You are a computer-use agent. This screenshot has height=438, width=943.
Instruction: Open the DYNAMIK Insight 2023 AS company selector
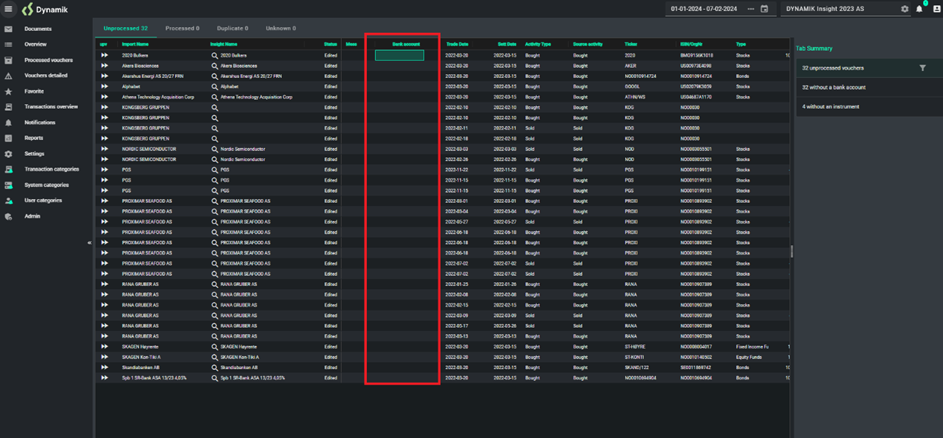pyautogui.click(x=838, y=9)
